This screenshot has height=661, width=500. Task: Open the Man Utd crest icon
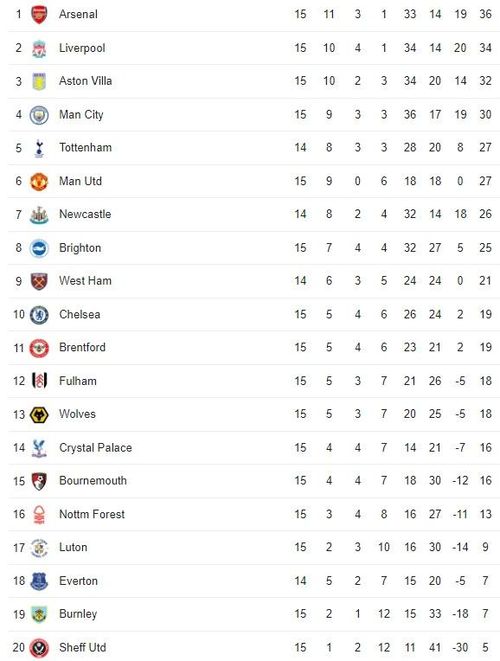pos(39,182)
